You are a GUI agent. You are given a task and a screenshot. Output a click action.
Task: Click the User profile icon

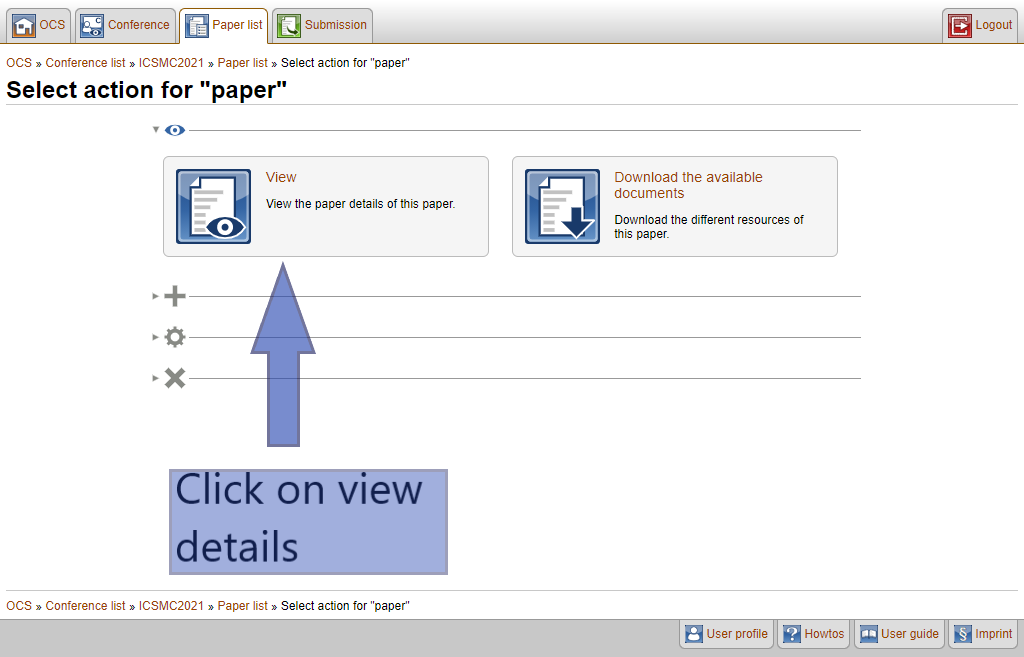click(x=693, y=634)
